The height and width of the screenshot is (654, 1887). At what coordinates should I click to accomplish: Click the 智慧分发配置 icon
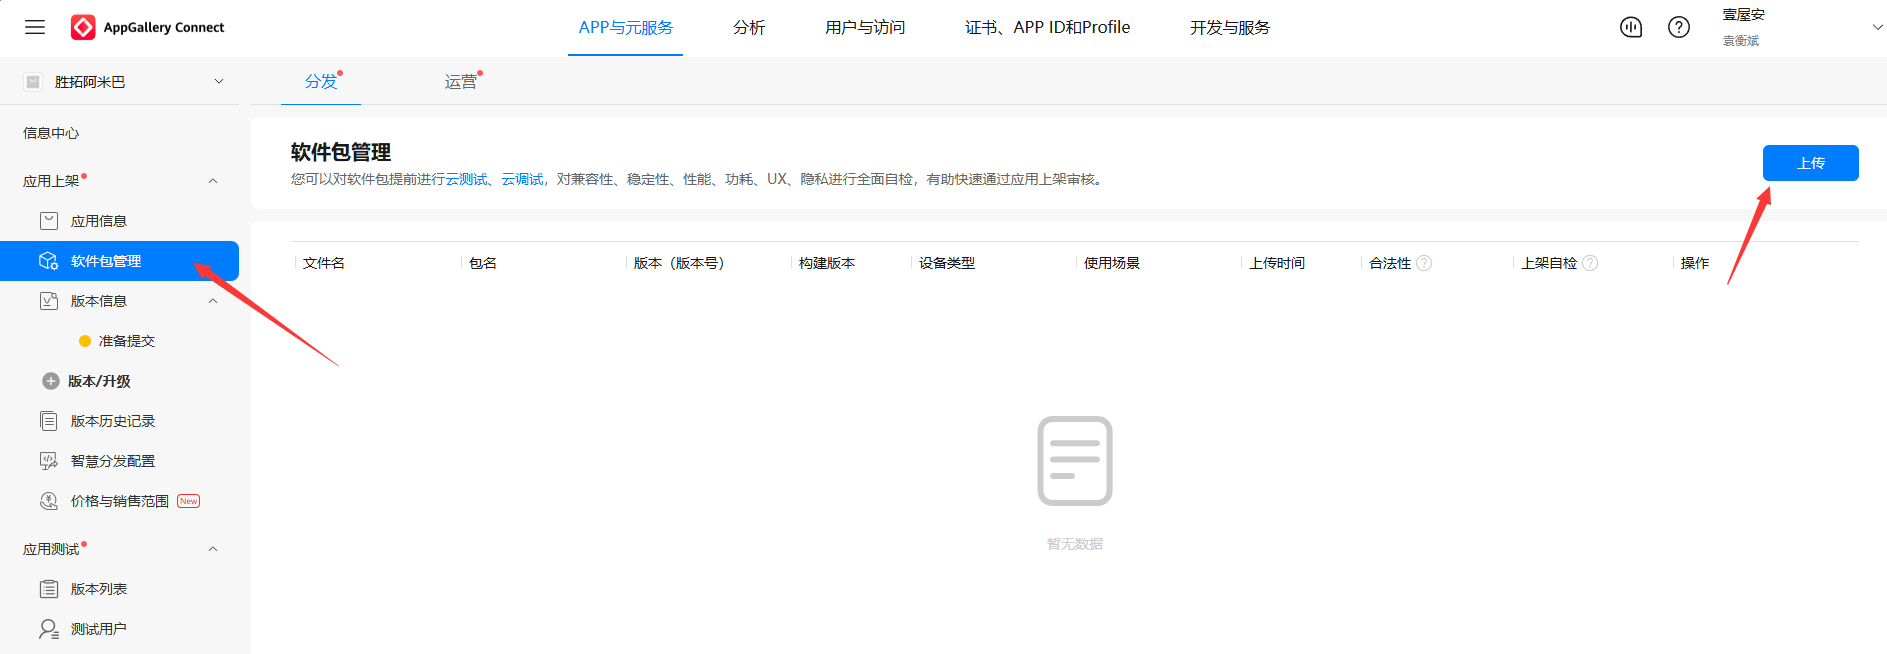pyautogui.click(x=49, y=461)
